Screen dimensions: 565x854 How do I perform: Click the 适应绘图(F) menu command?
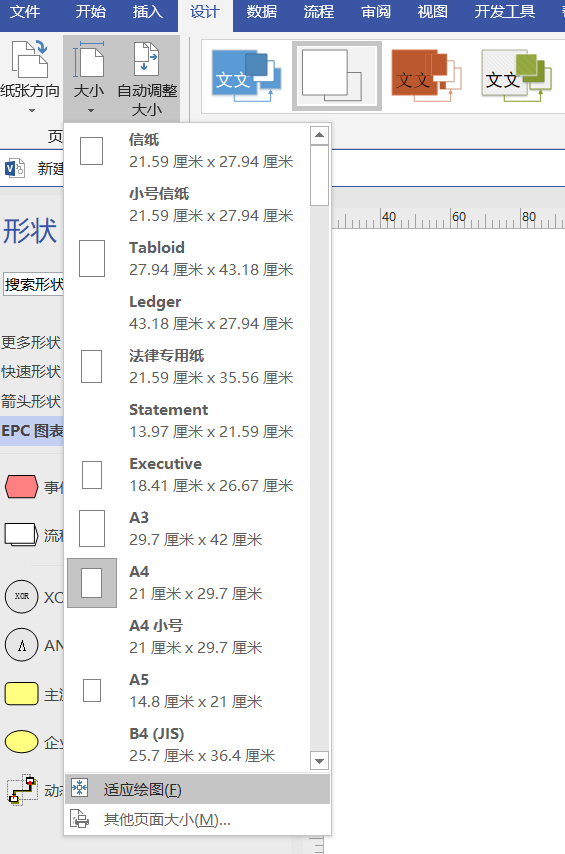coord(197,789)
